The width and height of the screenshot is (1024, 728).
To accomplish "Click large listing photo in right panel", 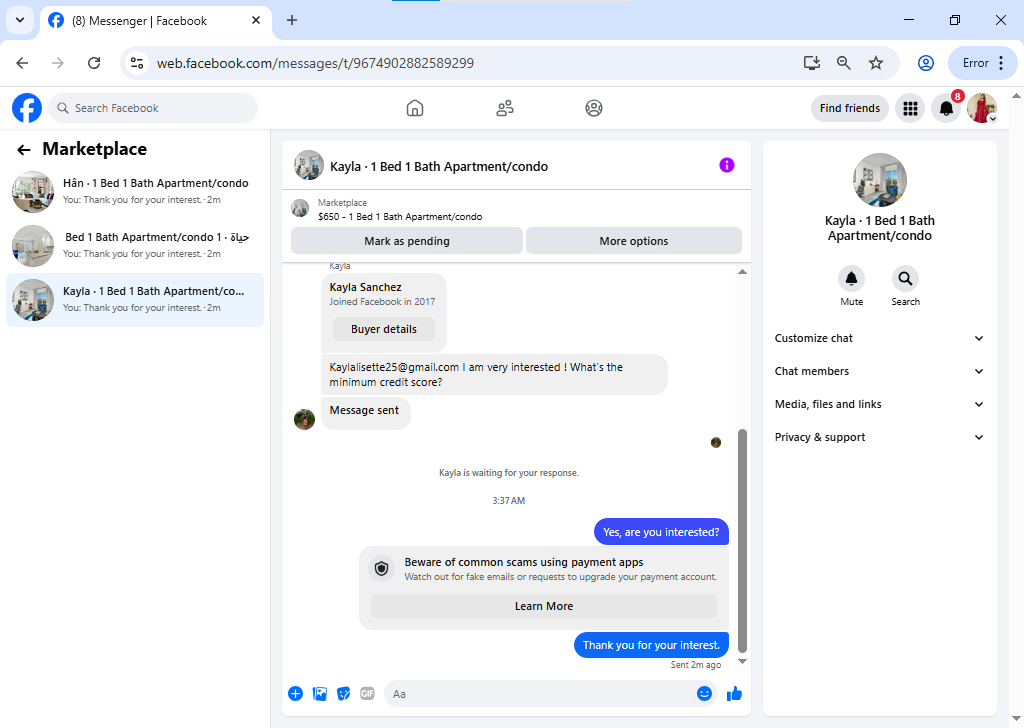I will pyautogui.click(x=879, y=180).
